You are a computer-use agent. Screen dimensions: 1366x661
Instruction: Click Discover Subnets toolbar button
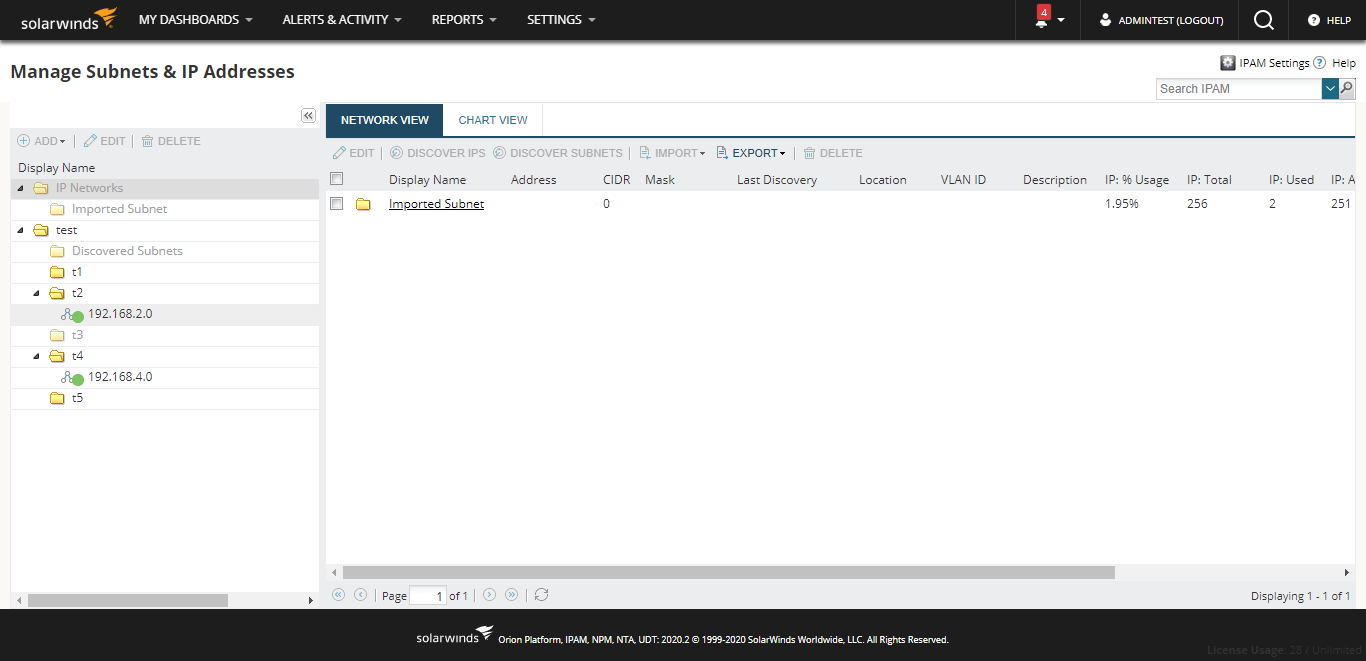pos(557,153)
